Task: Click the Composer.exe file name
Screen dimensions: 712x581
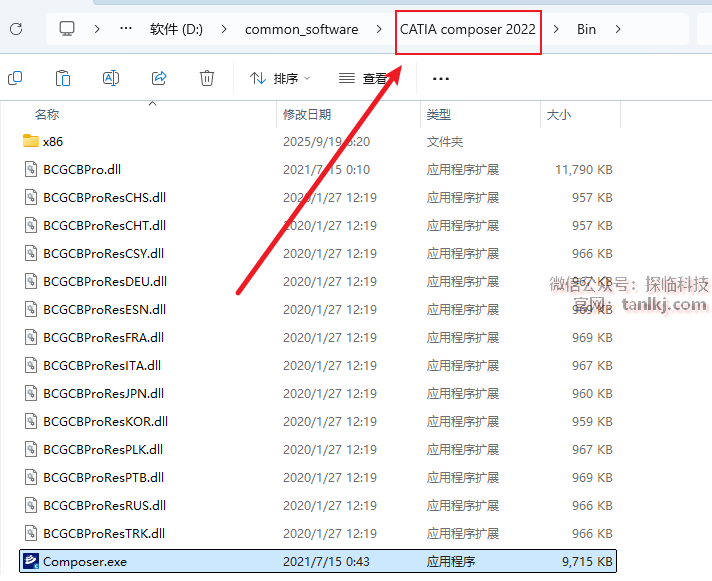Action: point(85,562)
